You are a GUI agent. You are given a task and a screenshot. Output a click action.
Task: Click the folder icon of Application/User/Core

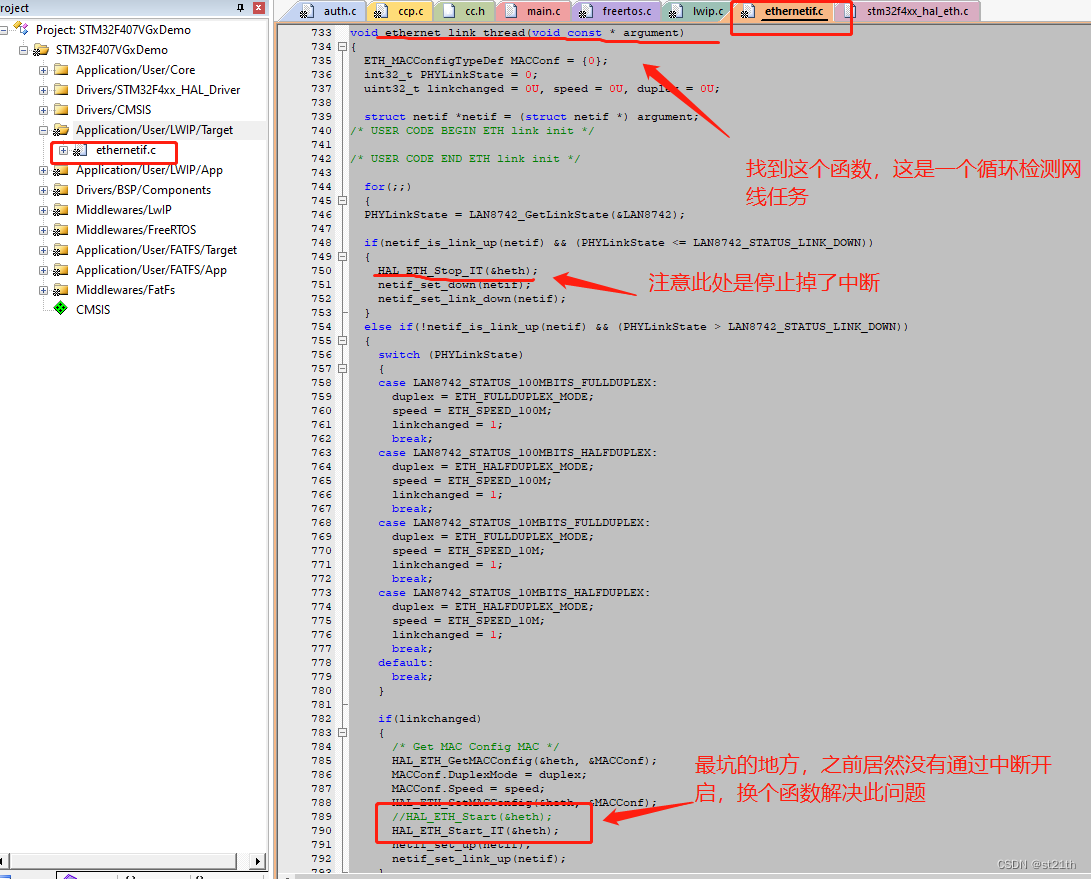[60, 69]
